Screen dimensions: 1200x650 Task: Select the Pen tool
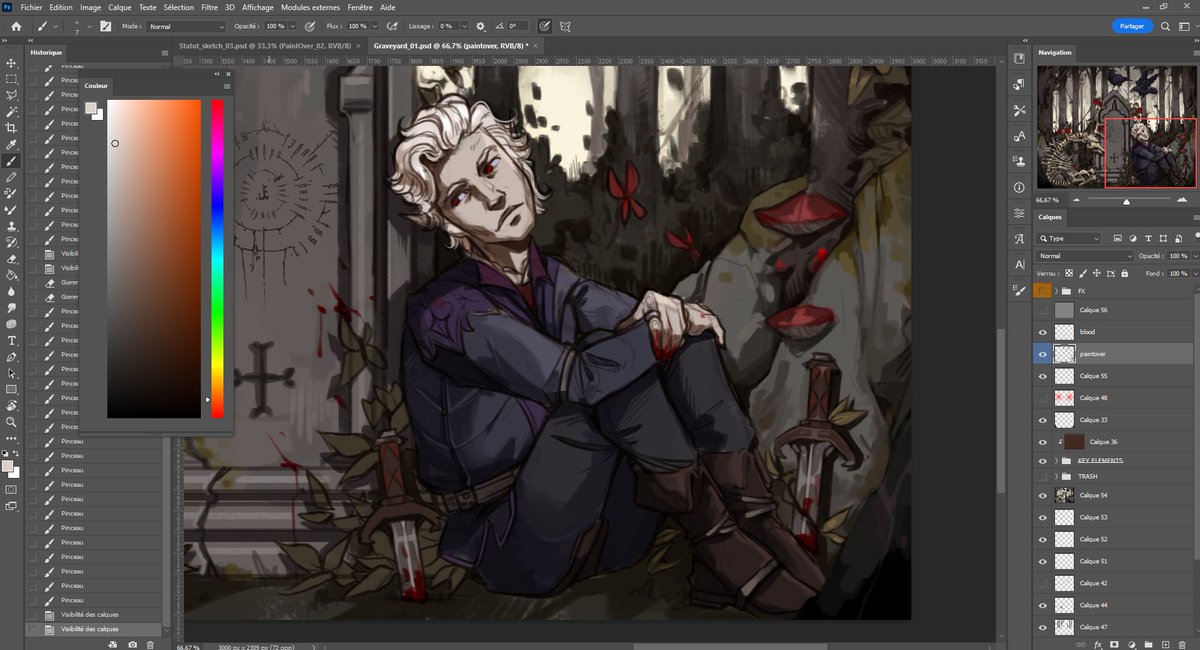coord(12,357)
